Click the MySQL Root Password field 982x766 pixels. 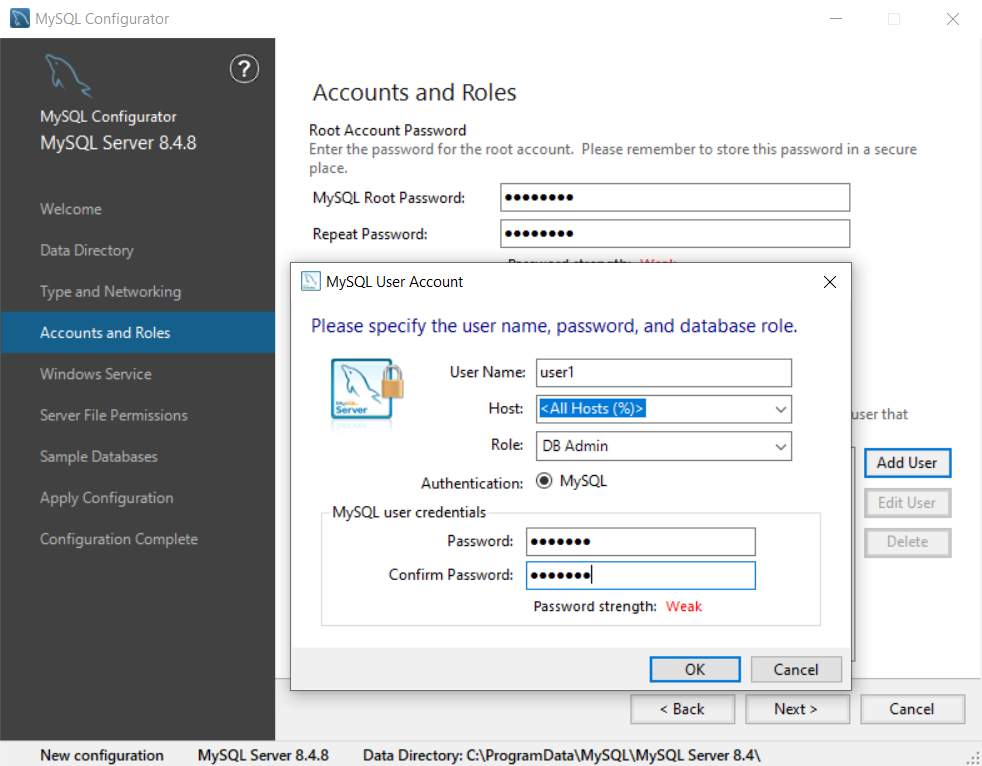pyautogui.click(x=675, y=197)
